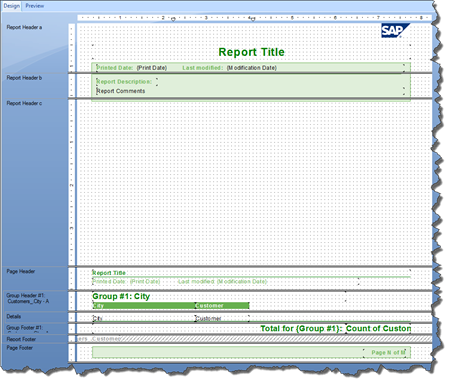Select the Customer field in Details section
The height and width of the screenshot is (384, 451).
[x=222, y=318]
